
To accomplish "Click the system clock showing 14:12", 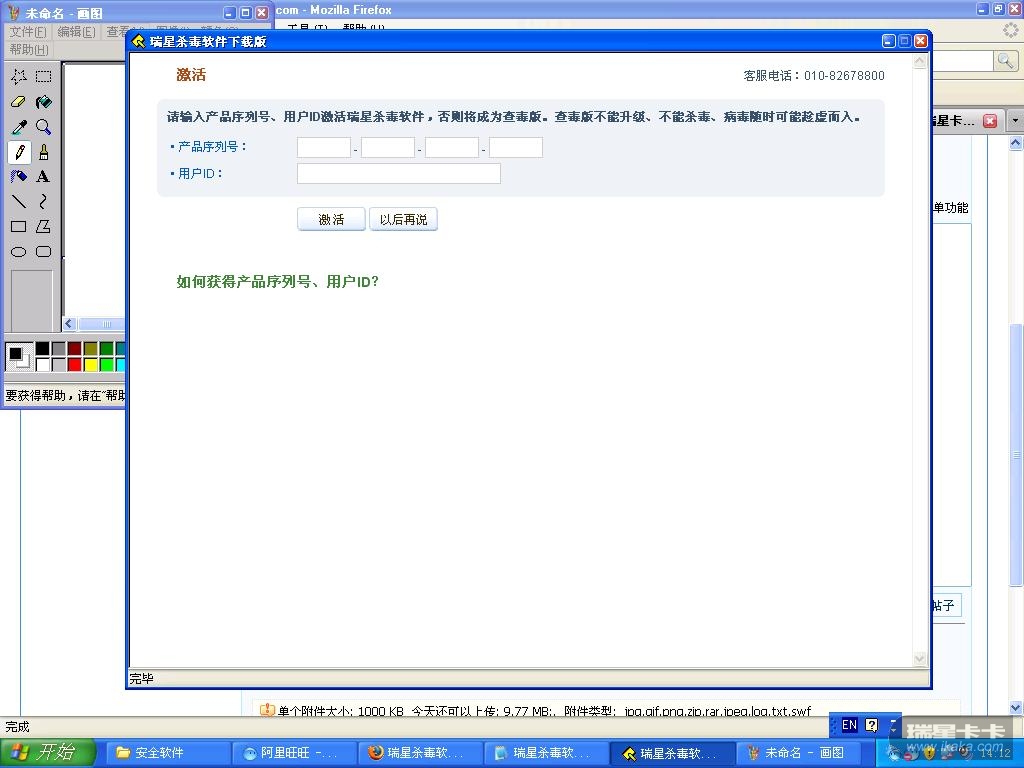I will [995, 753].
